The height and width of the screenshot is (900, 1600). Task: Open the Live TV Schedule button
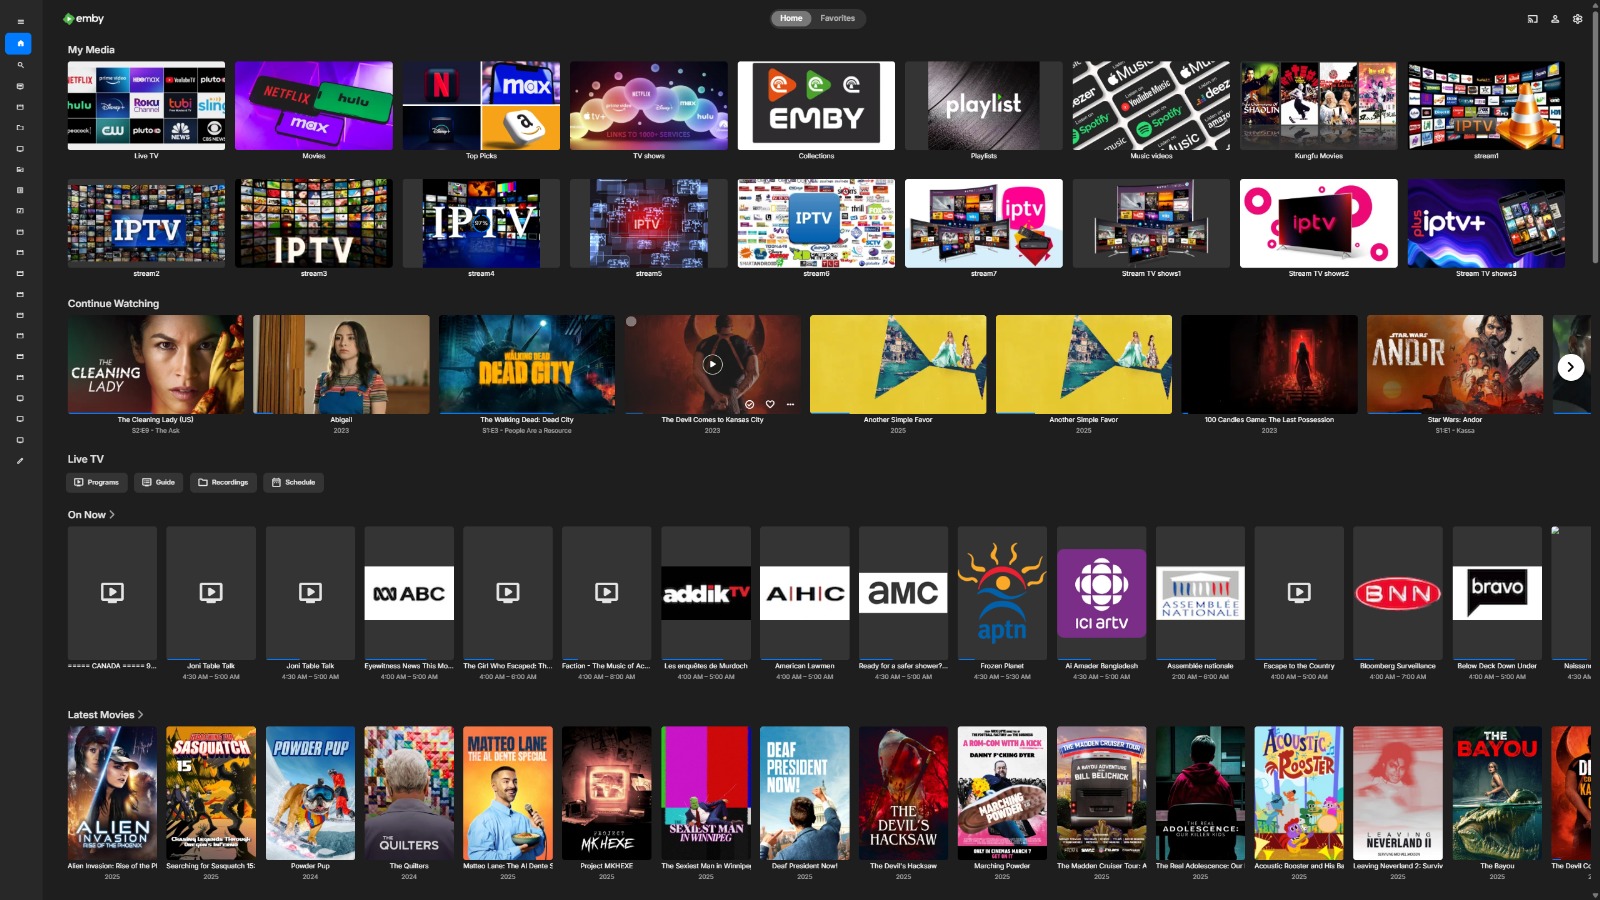coord(293,482)
